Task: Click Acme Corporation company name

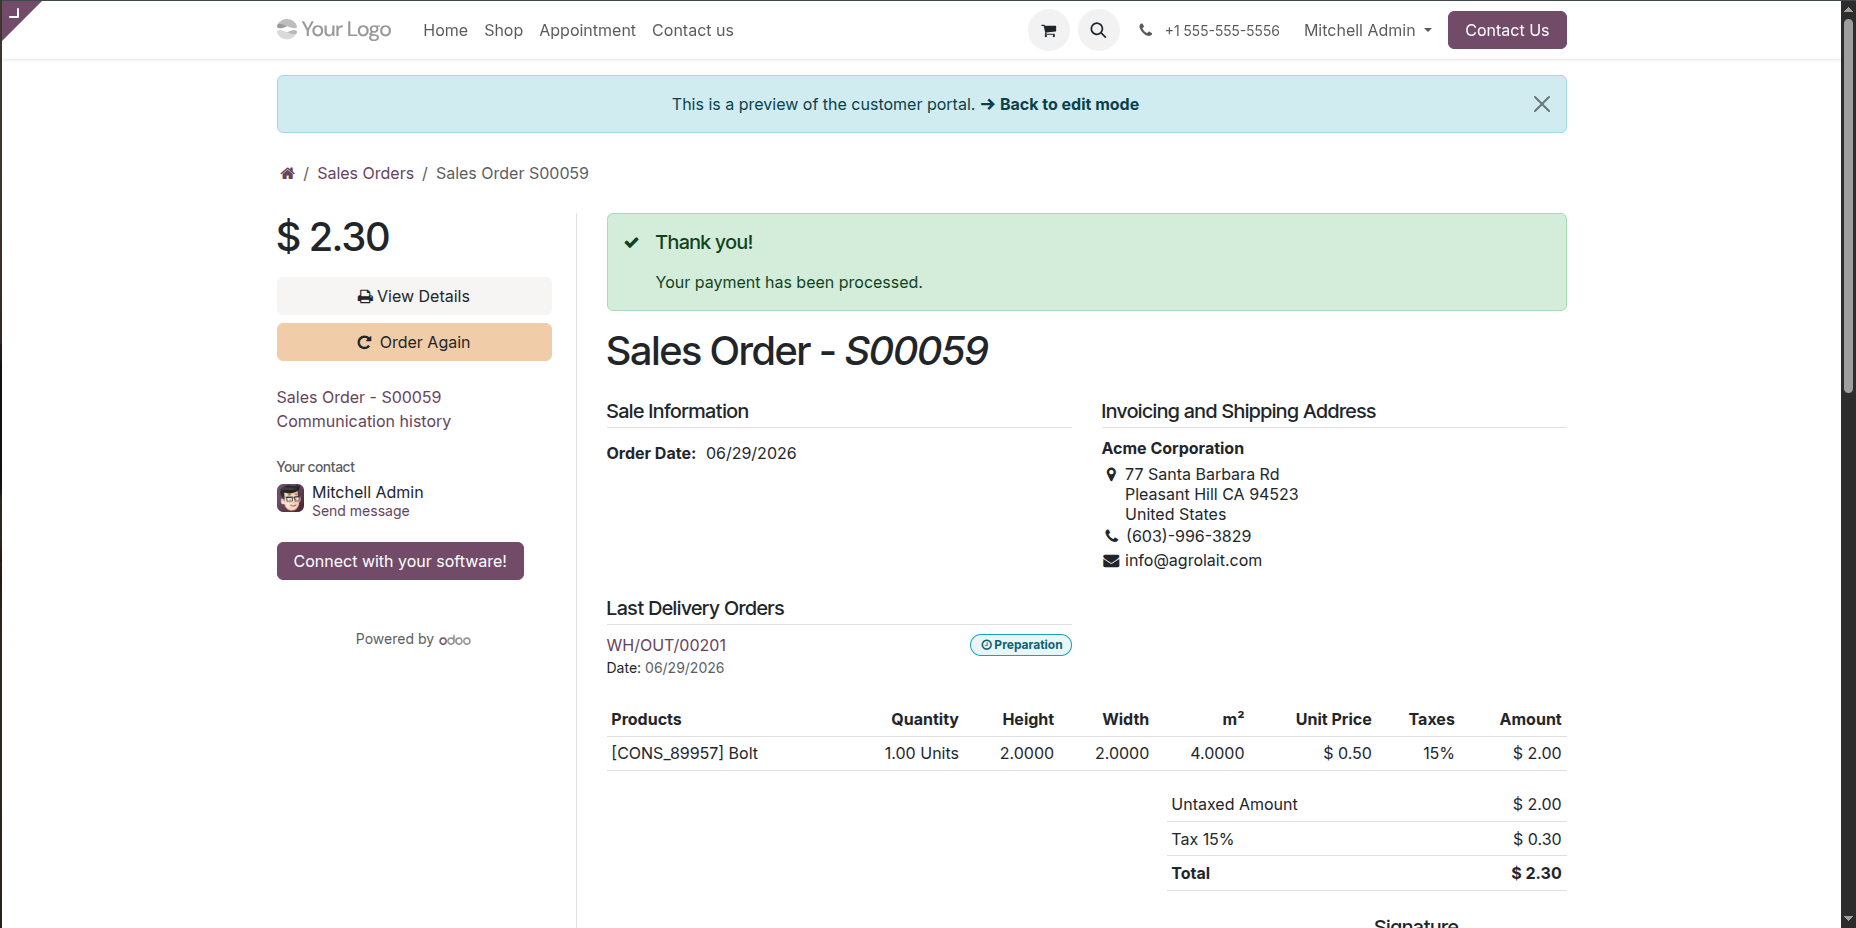Action: (1172, 448)
